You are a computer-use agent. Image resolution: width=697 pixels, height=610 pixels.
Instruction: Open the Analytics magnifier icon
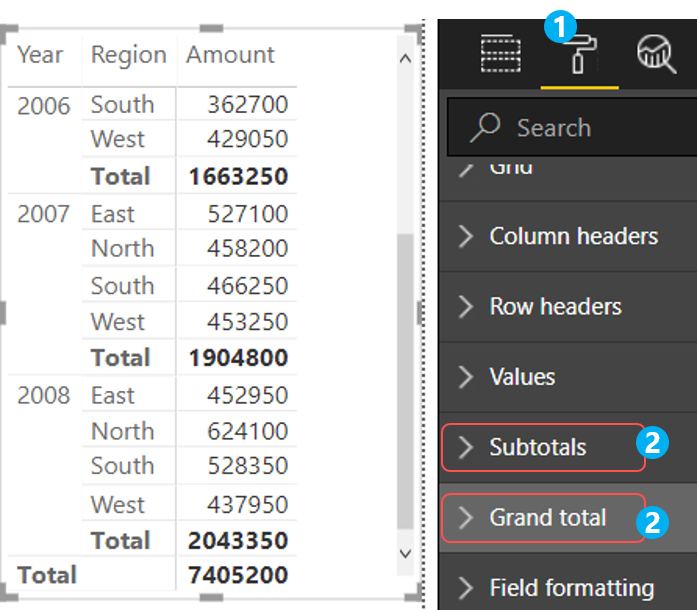(656, 54)
